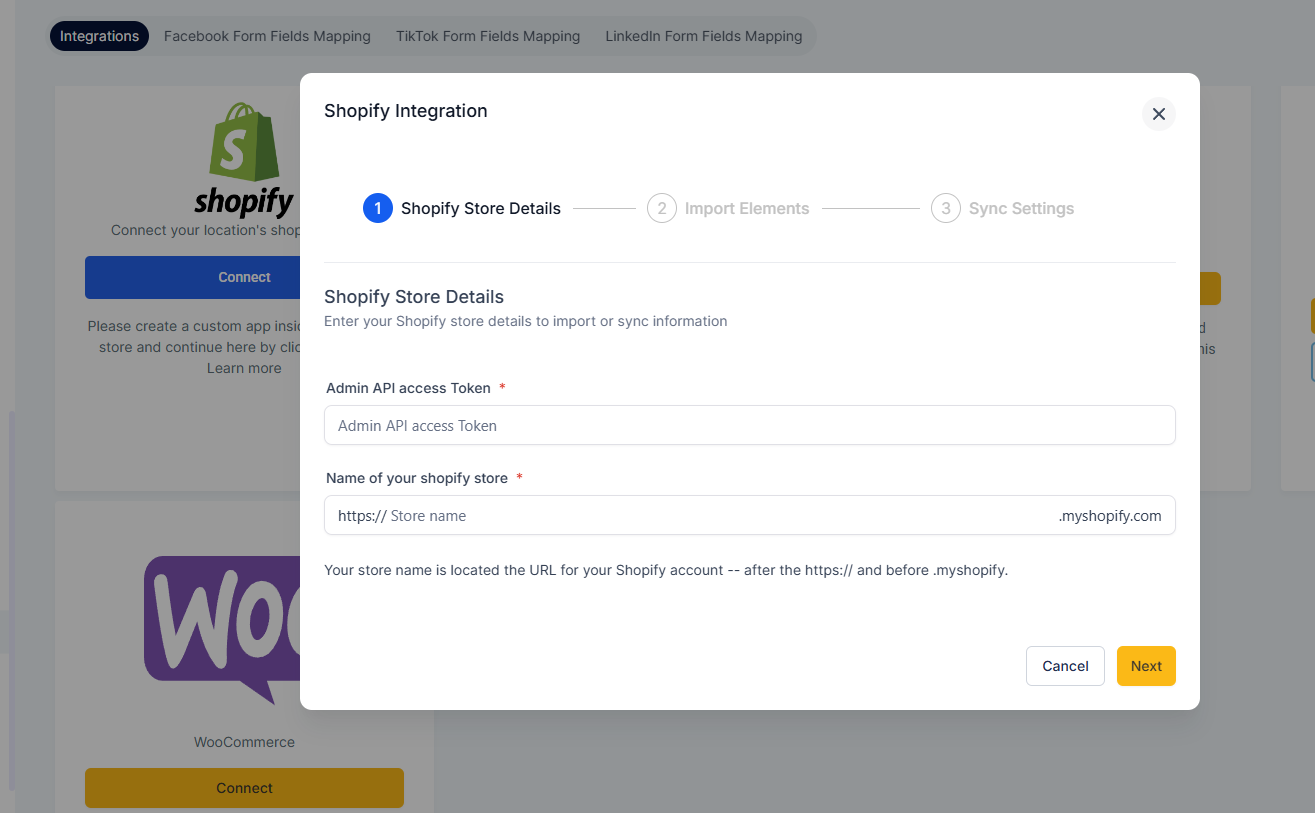The height and width of the screenshot is (813, 1315).
Task: Select step 2 circle for Import Elements
Action: 662,209
